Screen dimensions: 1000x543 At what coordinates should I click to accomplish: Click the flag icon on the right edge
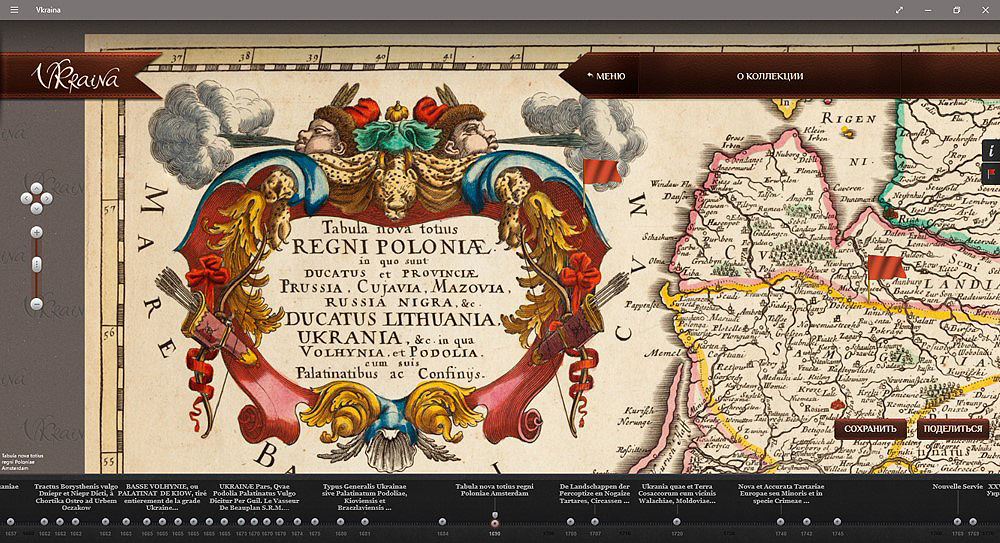(x=991, y=173)
